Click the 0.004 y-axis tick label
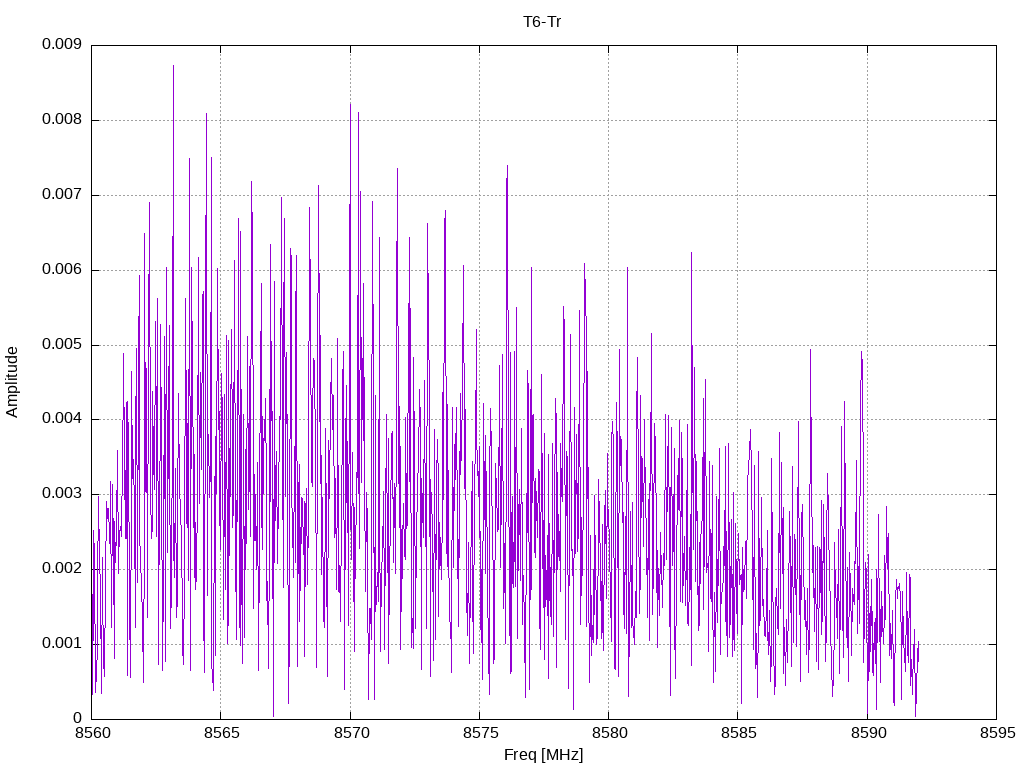 click(62, 418)
